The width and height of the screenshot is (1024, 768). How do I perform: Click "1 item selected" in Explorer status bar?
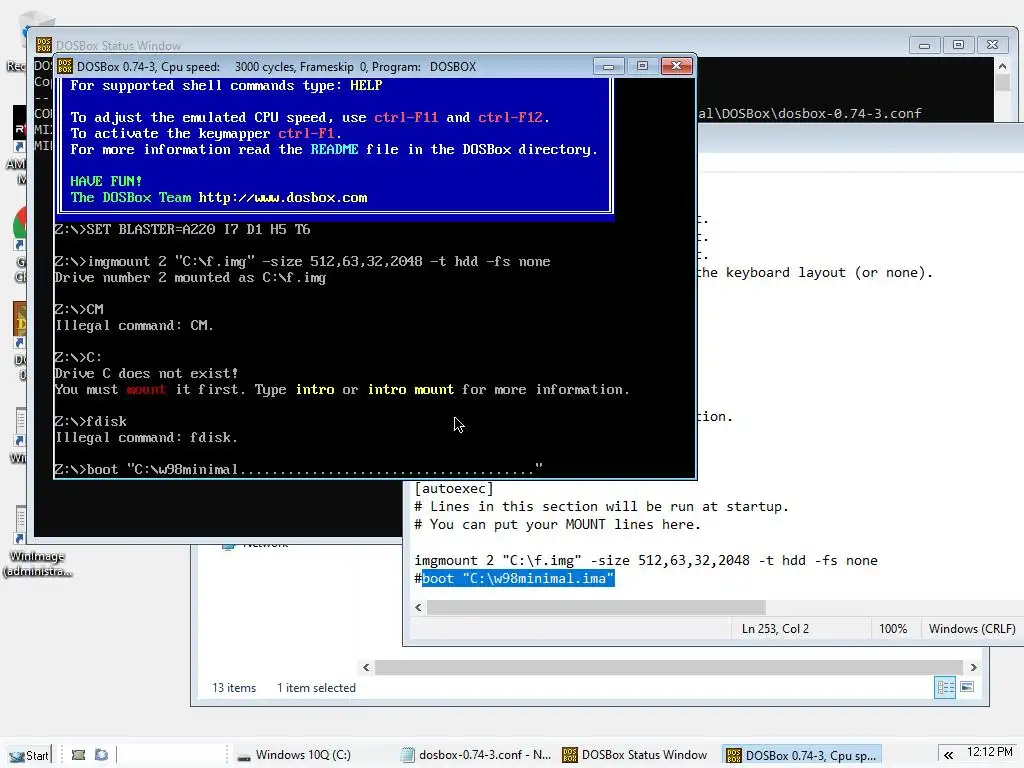pos(316,688)
